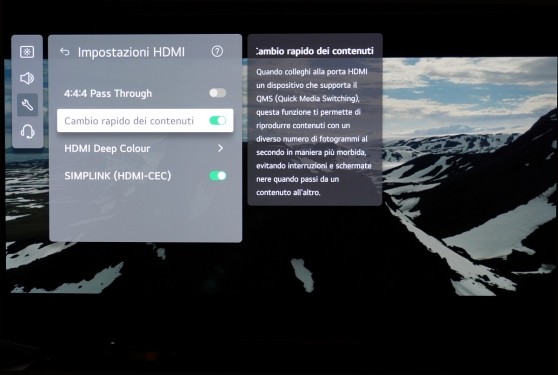
Task: Go back using the return arrow icon
Action: coord(65,52)
